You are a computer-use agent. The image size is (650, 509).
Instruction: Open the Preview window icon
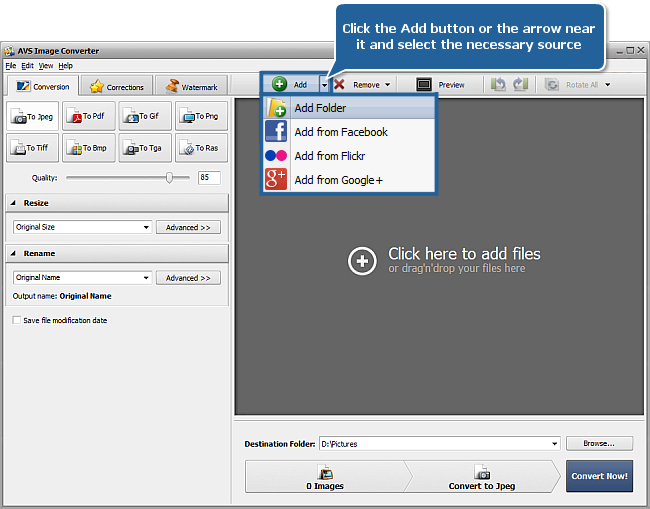[424, 85]
